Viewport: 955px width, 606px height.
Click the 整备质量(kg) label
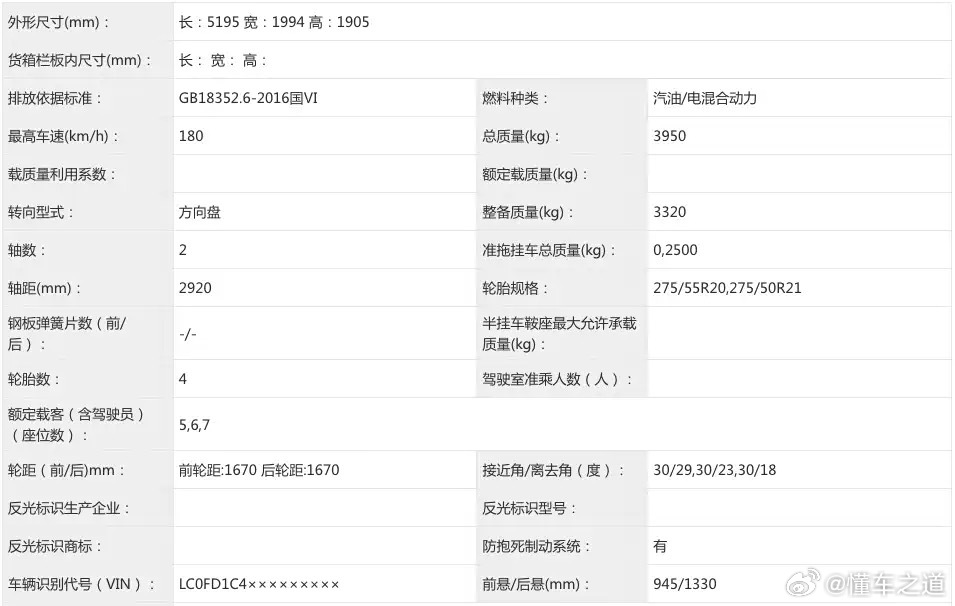pyautogui.click(x=527, y=213)
